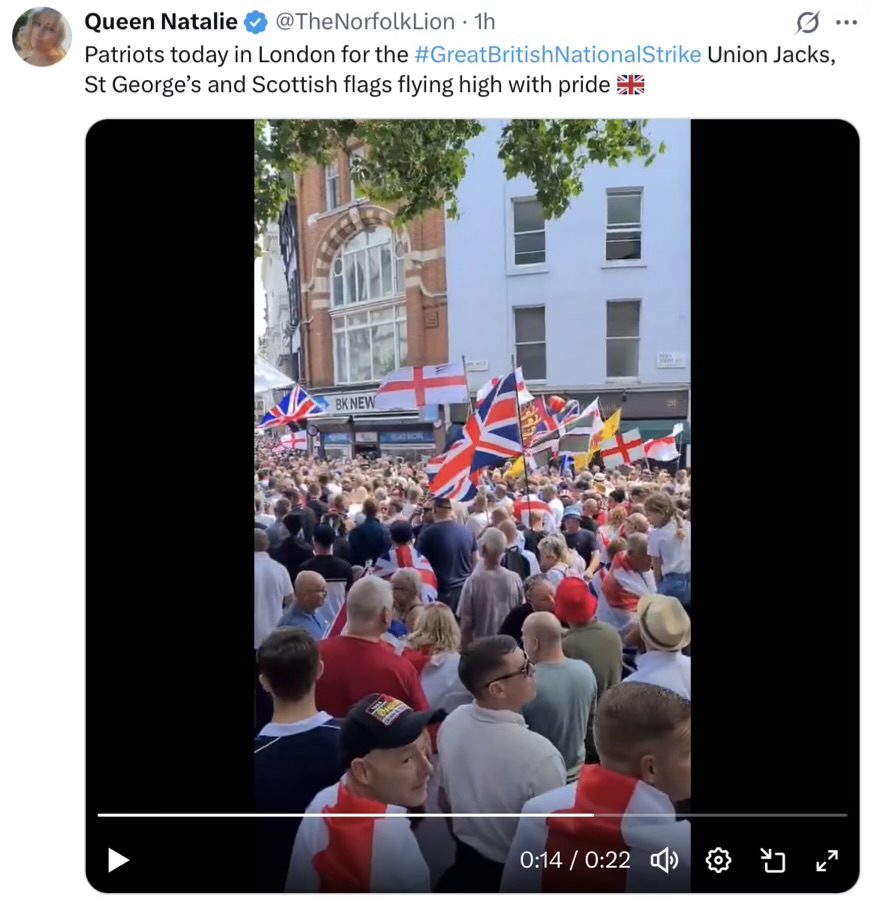Screen dimensions: 870x903
Task: Play the video with the play button
Action: click(118, 860)
